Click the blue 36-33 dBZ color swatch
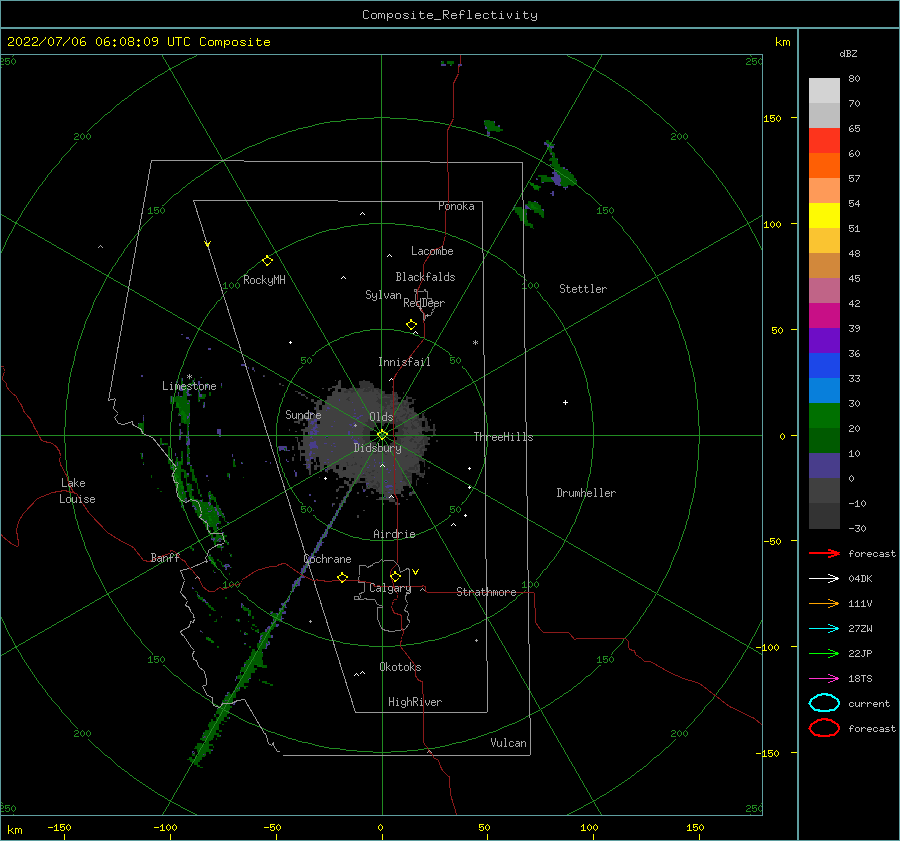 [824, 365]
